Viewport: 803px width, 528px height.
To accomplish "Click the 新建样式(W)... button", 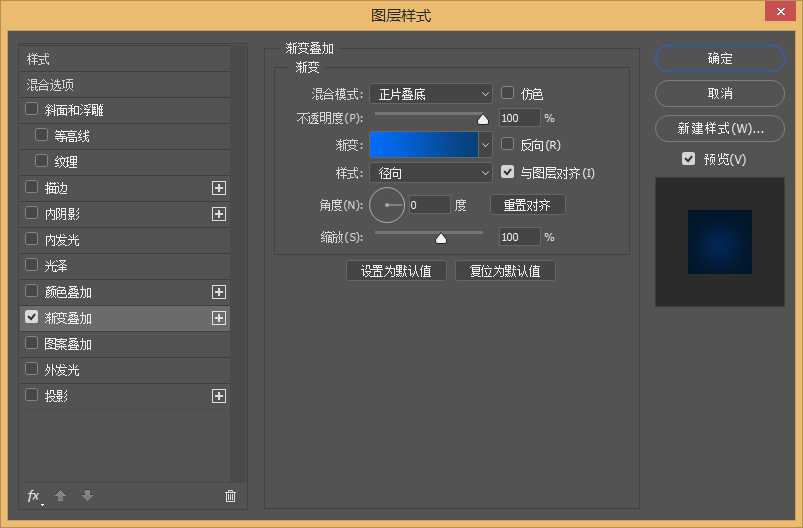I will click(x=720, y=129).
